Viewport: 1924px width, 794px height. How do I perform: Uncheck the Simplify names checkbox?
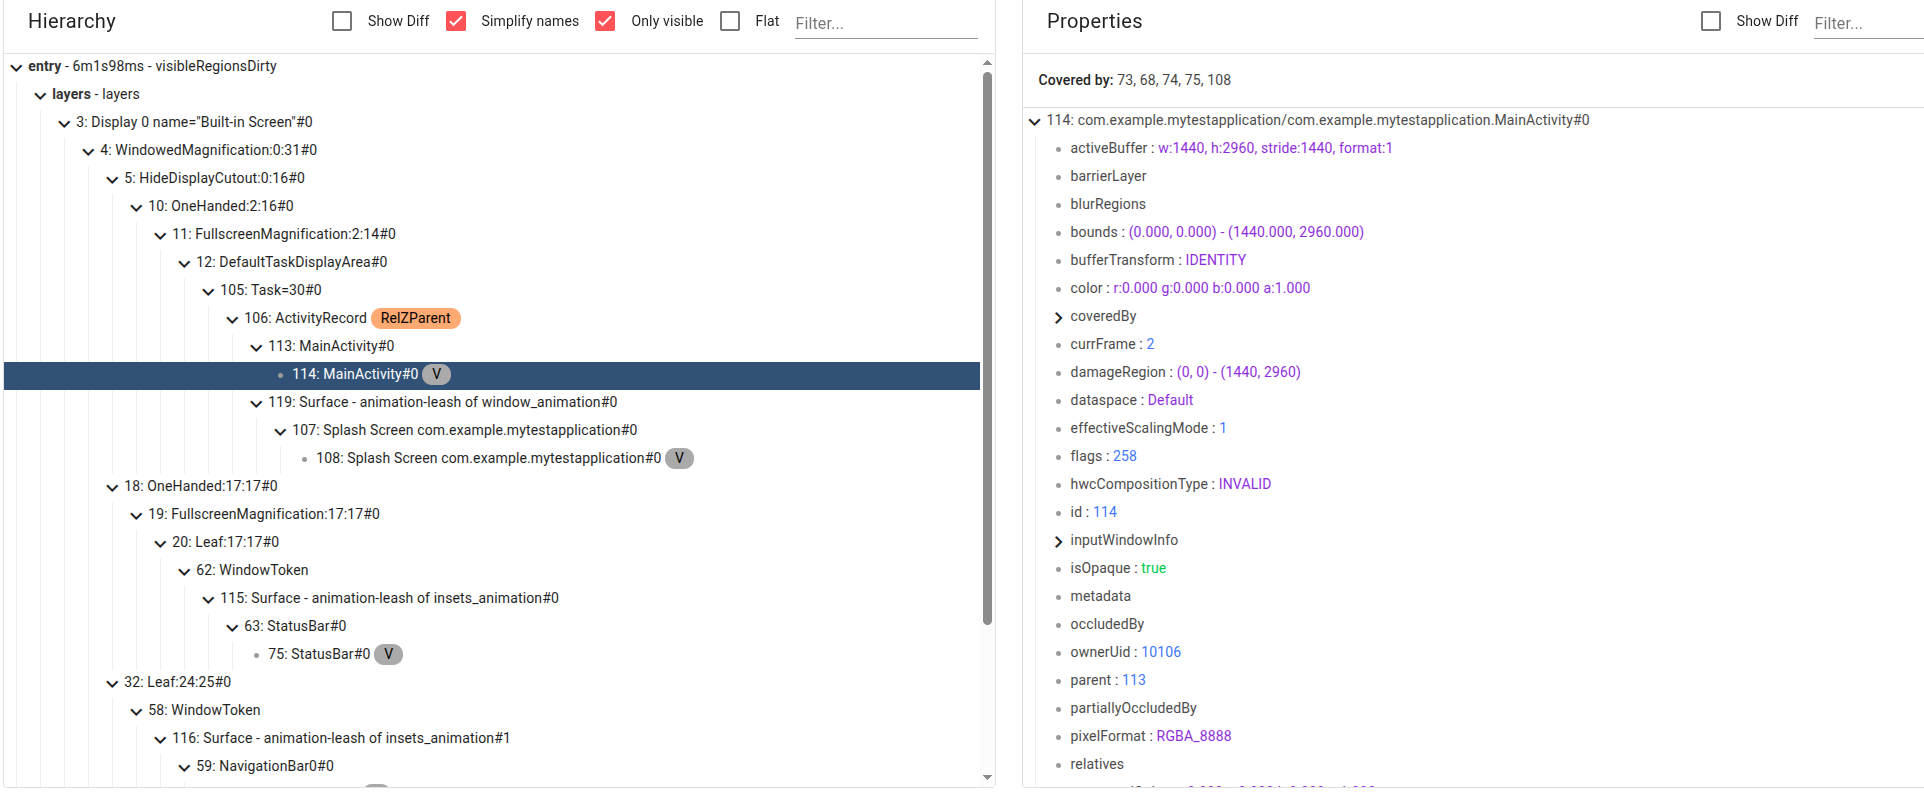(456, 21)
